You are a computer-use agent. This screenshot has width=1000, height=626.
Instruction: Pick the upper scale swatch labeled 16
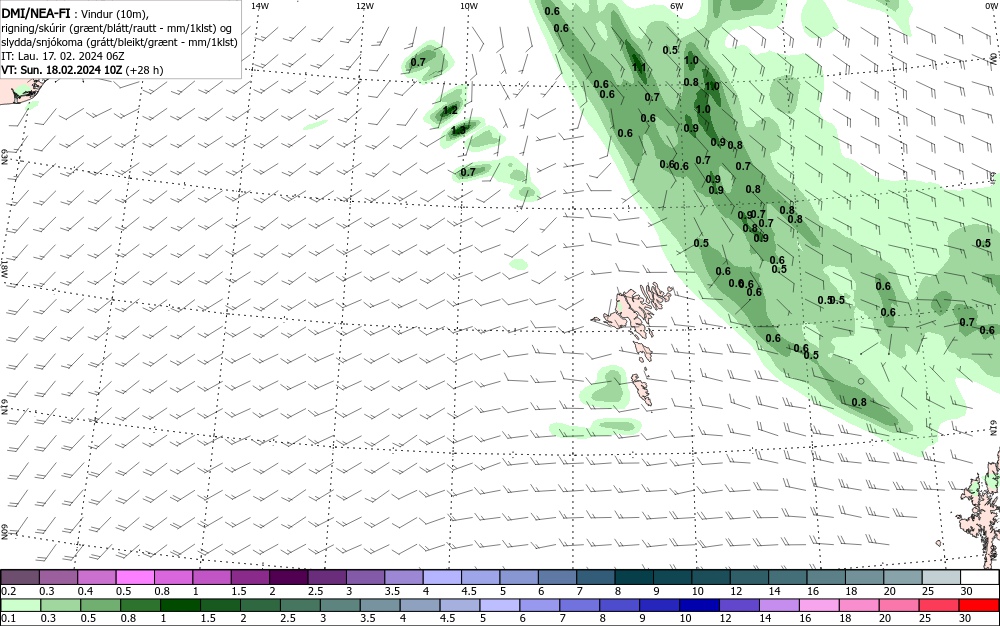point(827,577)
